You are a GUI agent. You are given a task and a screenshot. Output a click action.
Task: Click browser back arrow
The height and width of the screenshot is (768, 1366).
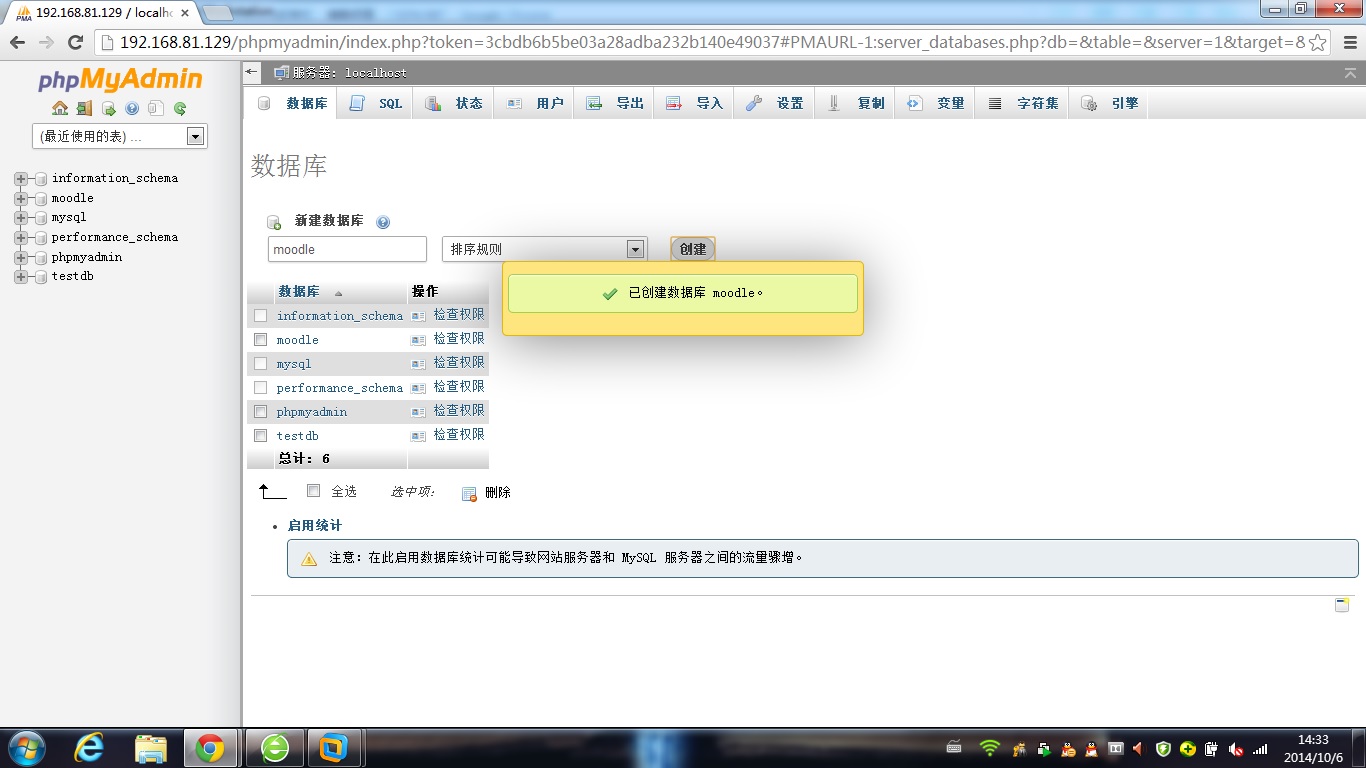(x=17, y=42)
